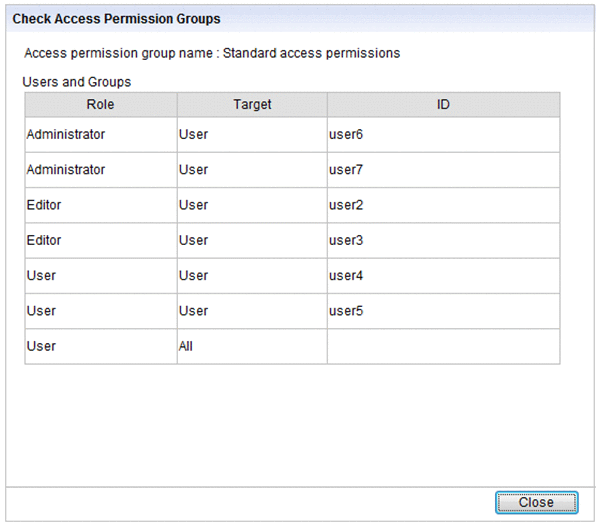
Task: Click the empty ID cell in the All row
Action: point(443,346)
